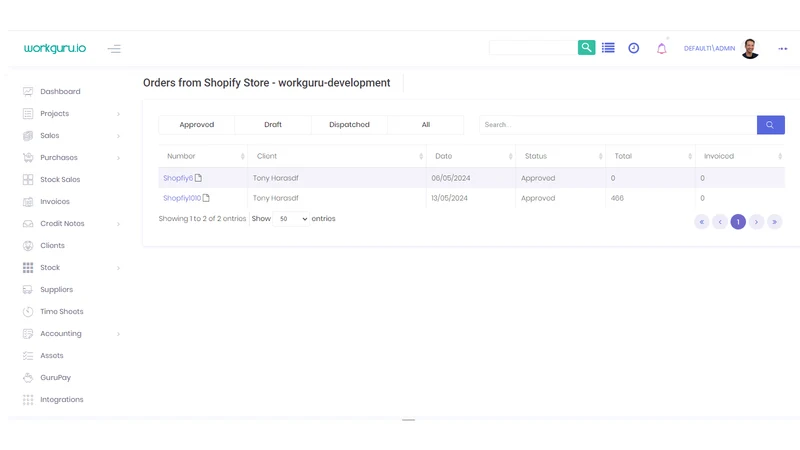The height and width of the screenshot is (450, 800).
Task: Open Suppliers in the sidebar
Action: tap(57, 289)
